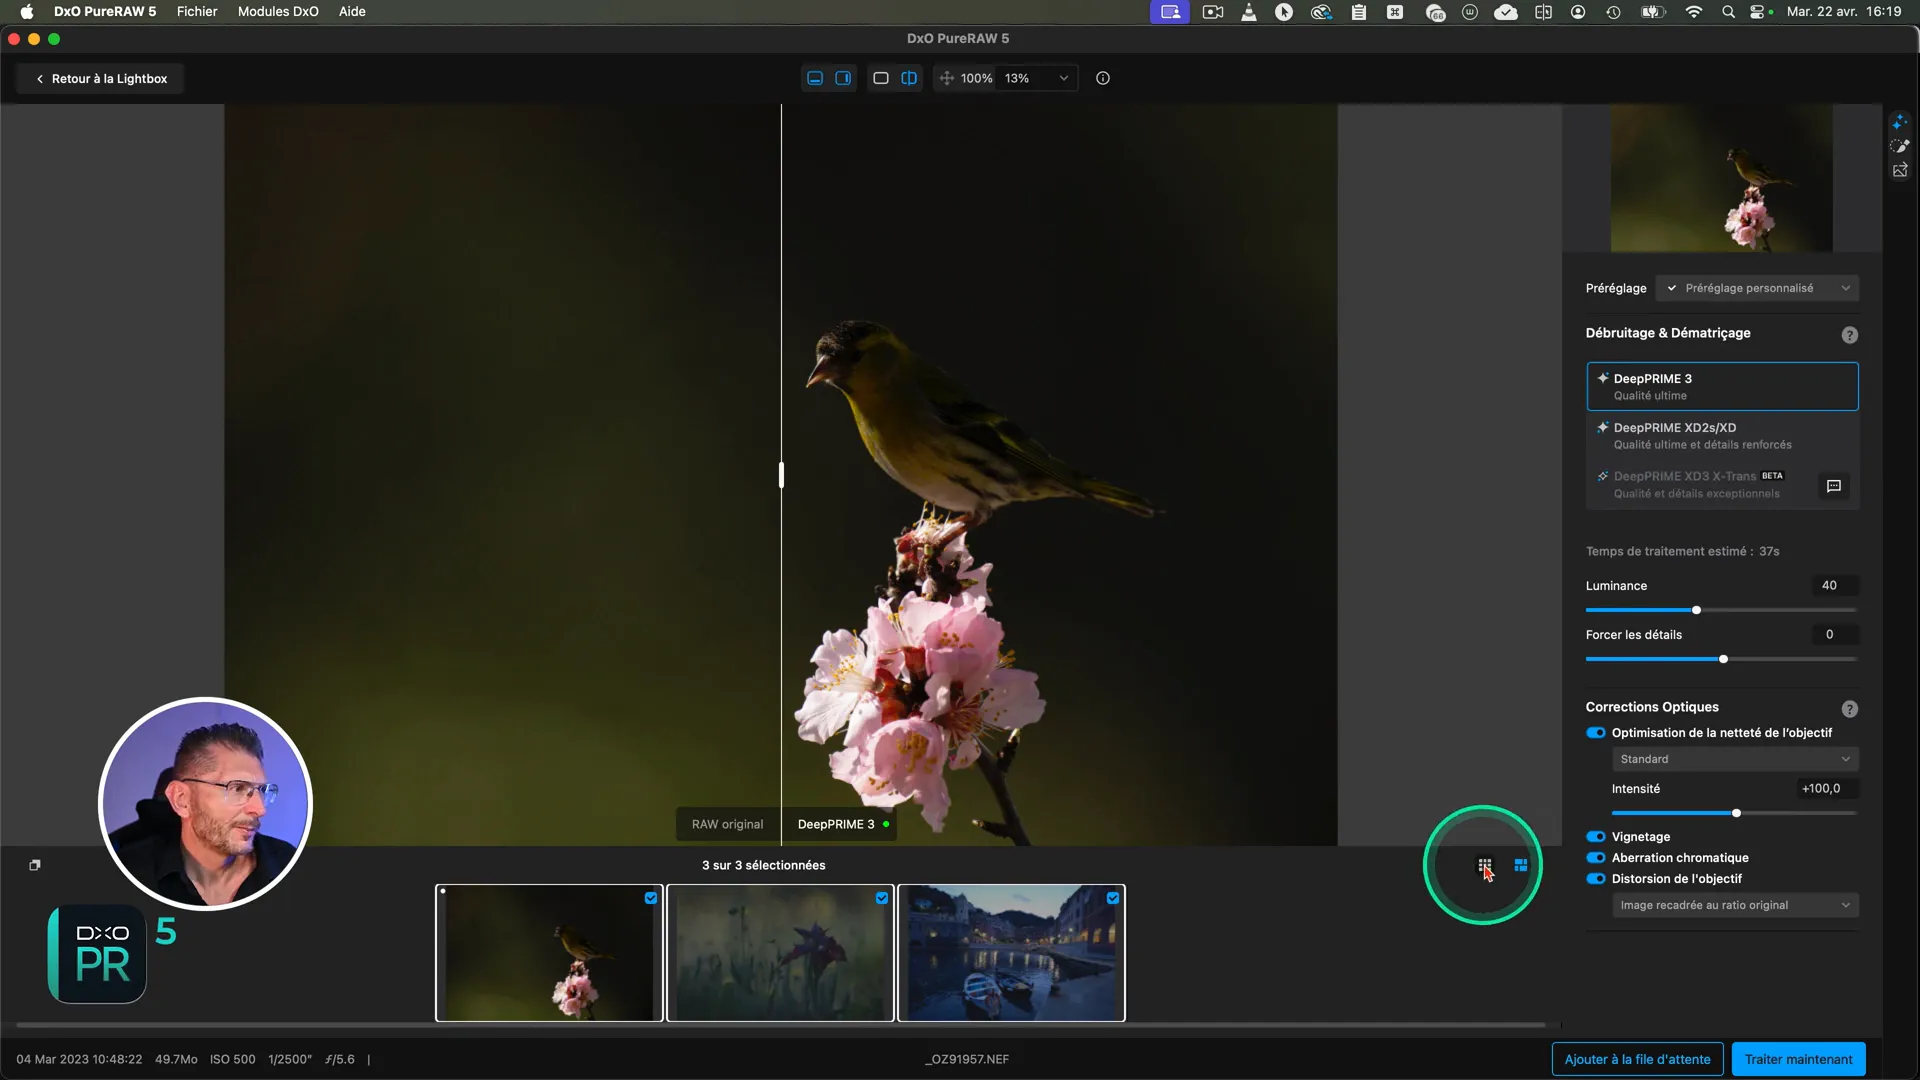Open the macOS Apple menu
This screenshot has width=1920, height=1080.
pyautogui.click(x=27, y=12)
